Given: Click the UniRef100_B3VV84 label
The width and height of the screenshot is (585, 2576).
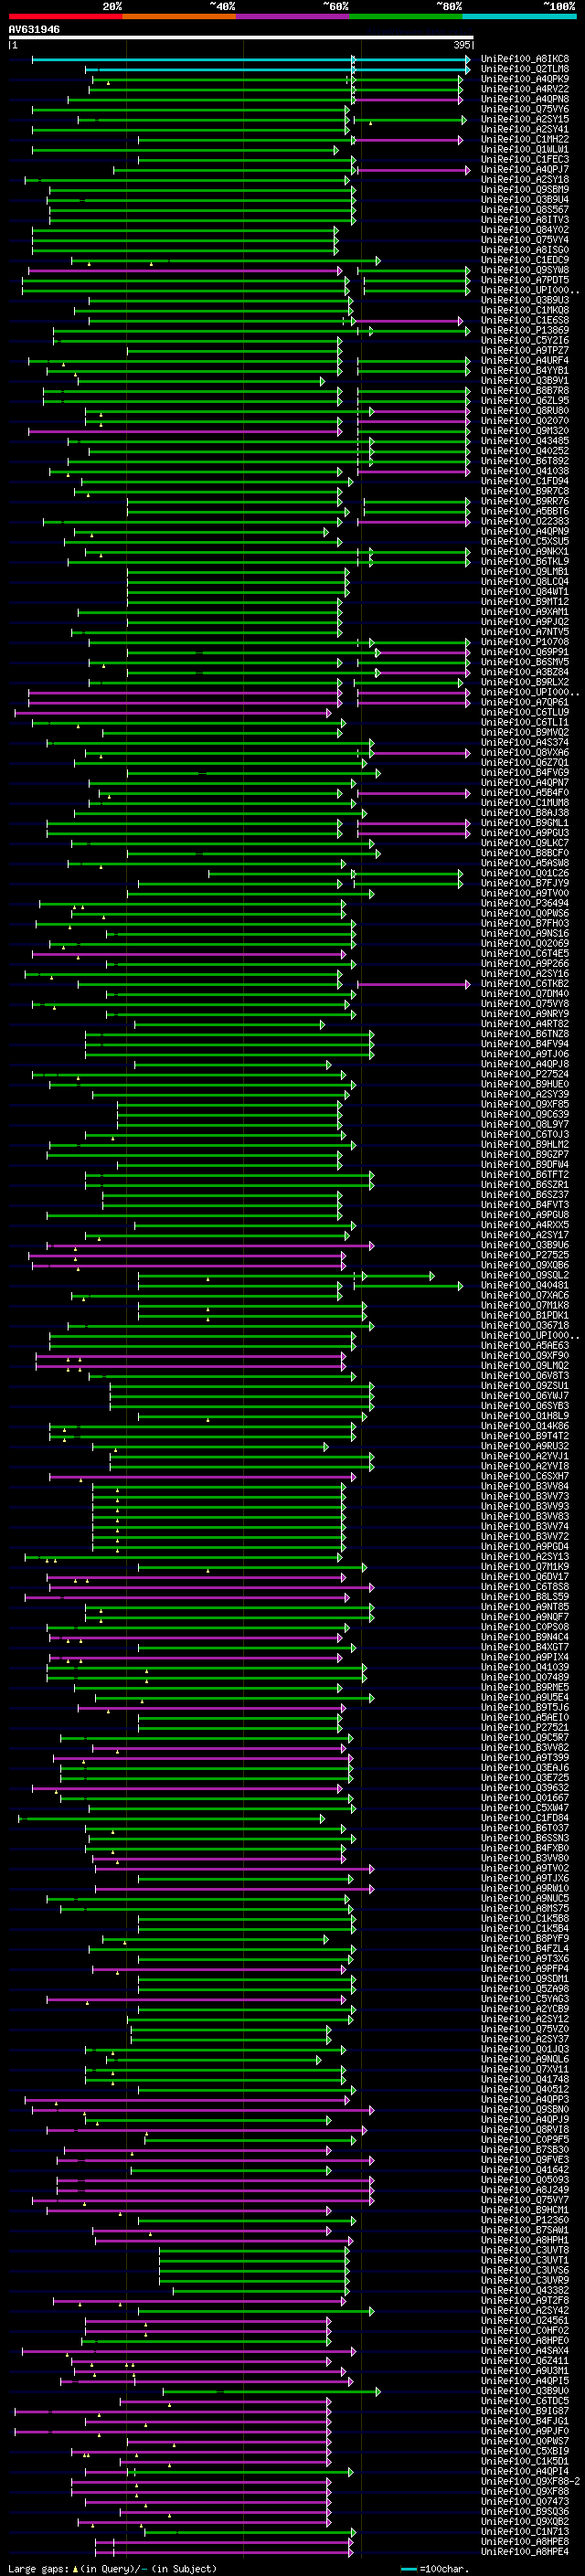Looking at the screenshot, I should (x=525, y=1486).
